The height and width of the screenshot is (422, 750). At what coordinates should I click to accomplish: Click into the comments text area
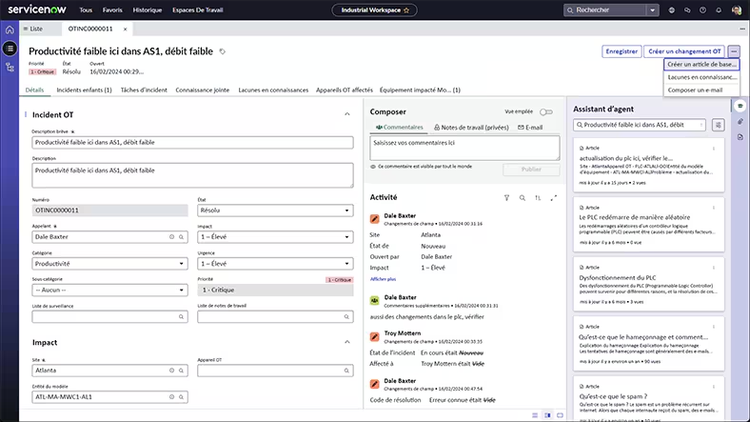(x=464, y=148)
